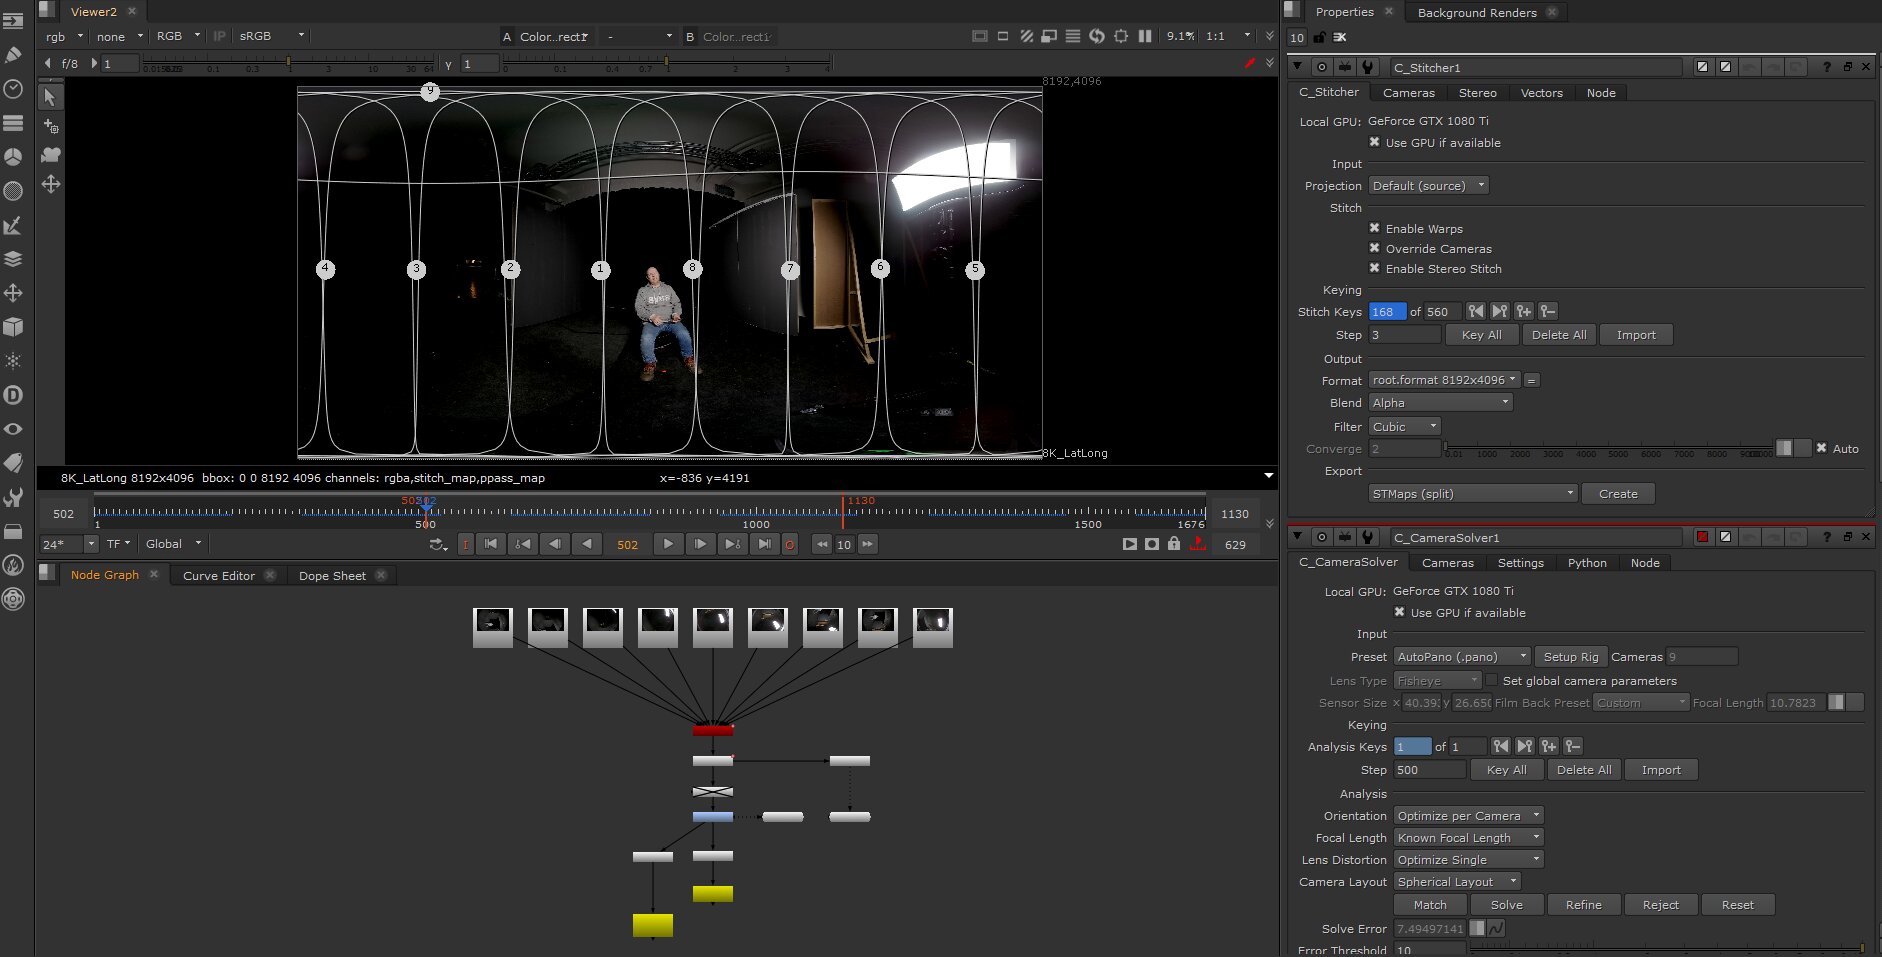Open the MetaData nodes menu (tag icon)
The width and height of the screenshot is (1882, 957).
click(x=13, y=463)
